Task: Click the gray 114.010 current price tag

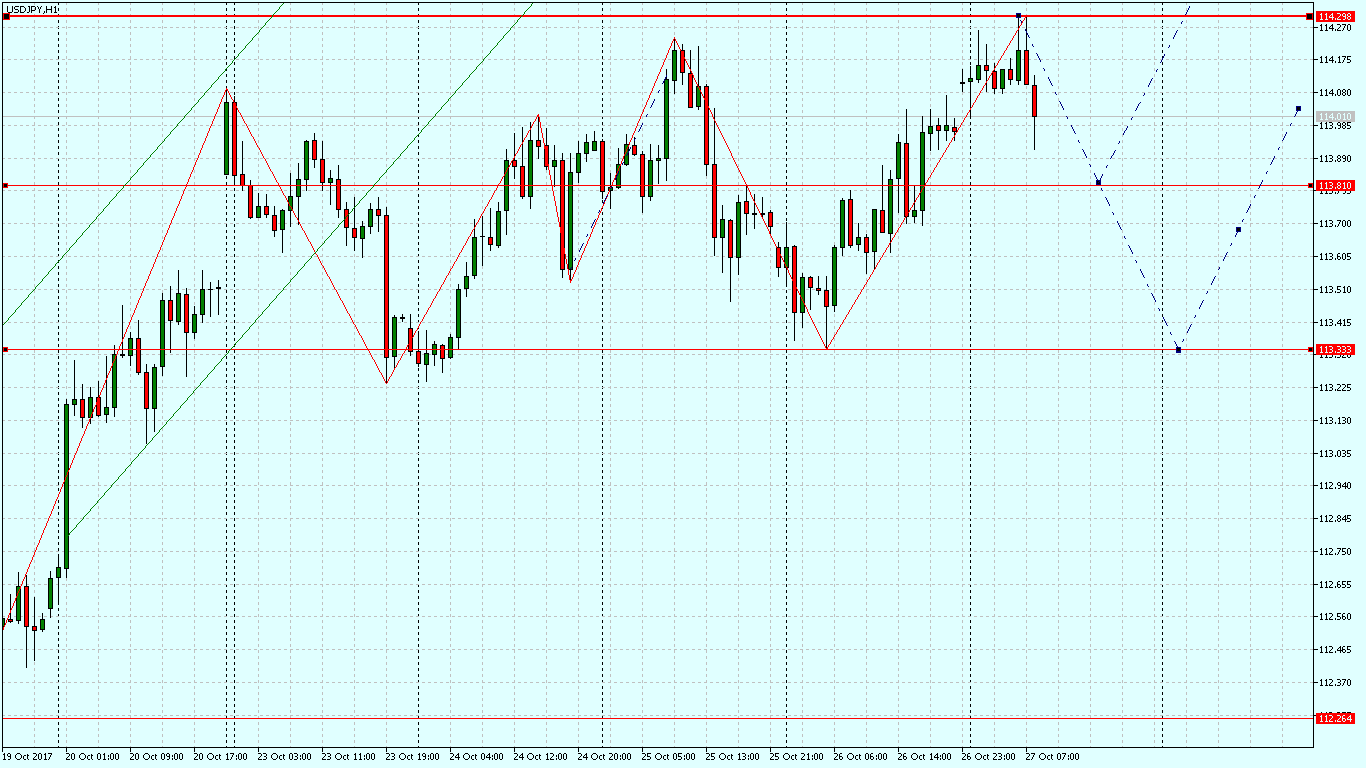Action: coord(1335,117)
